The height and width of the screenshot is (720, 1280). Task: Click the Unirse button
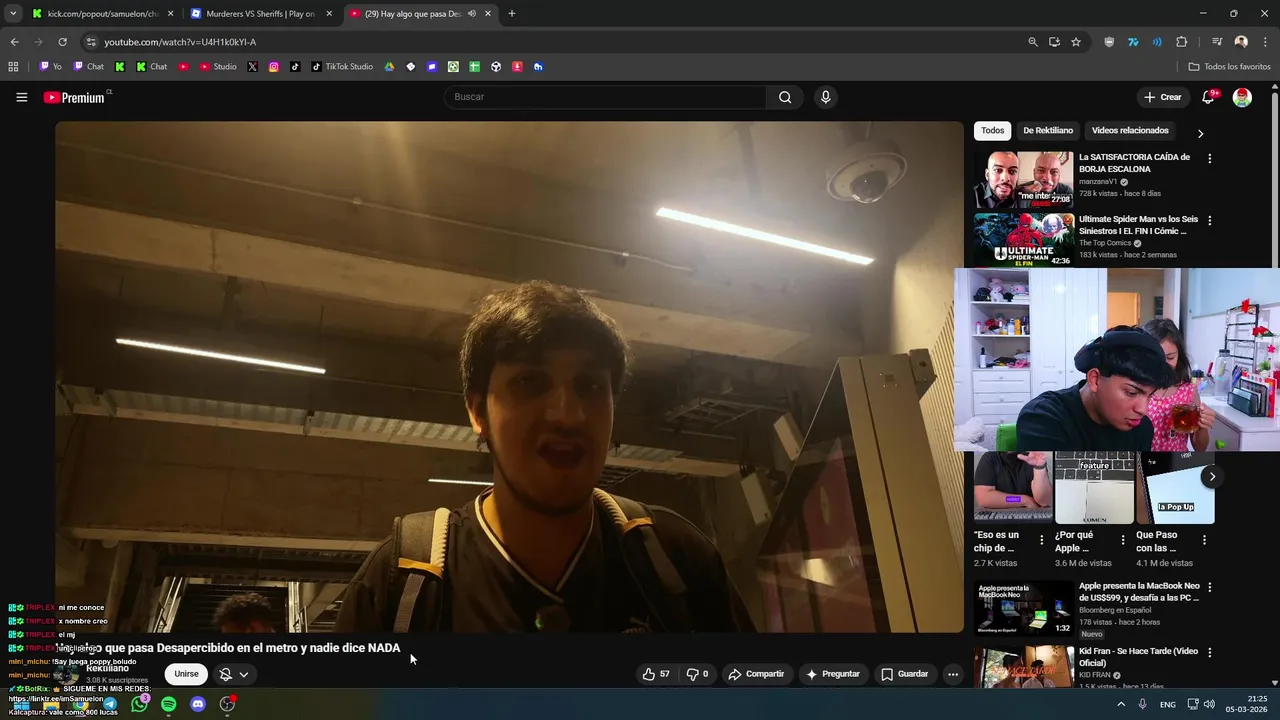tap(186, 674)
